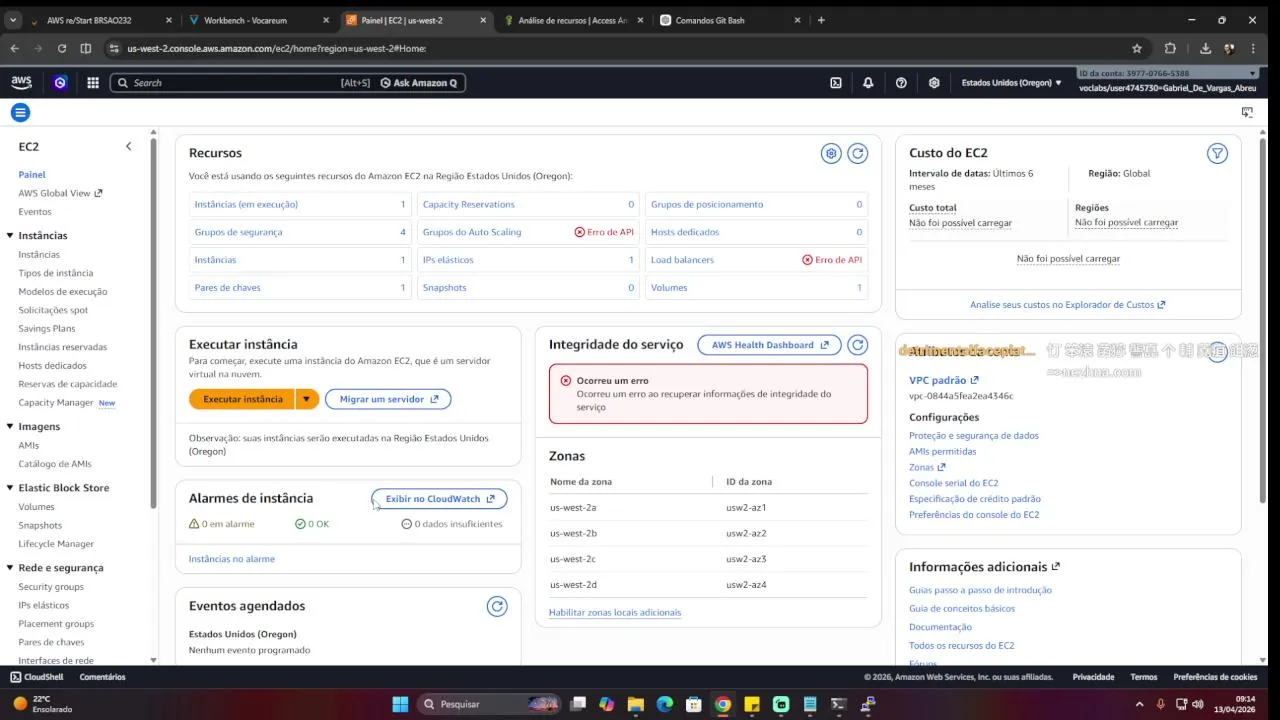Screen dimensions: 1280x720
Task: Refresh Integridade do serviço panel
Action: coord(857,345)
